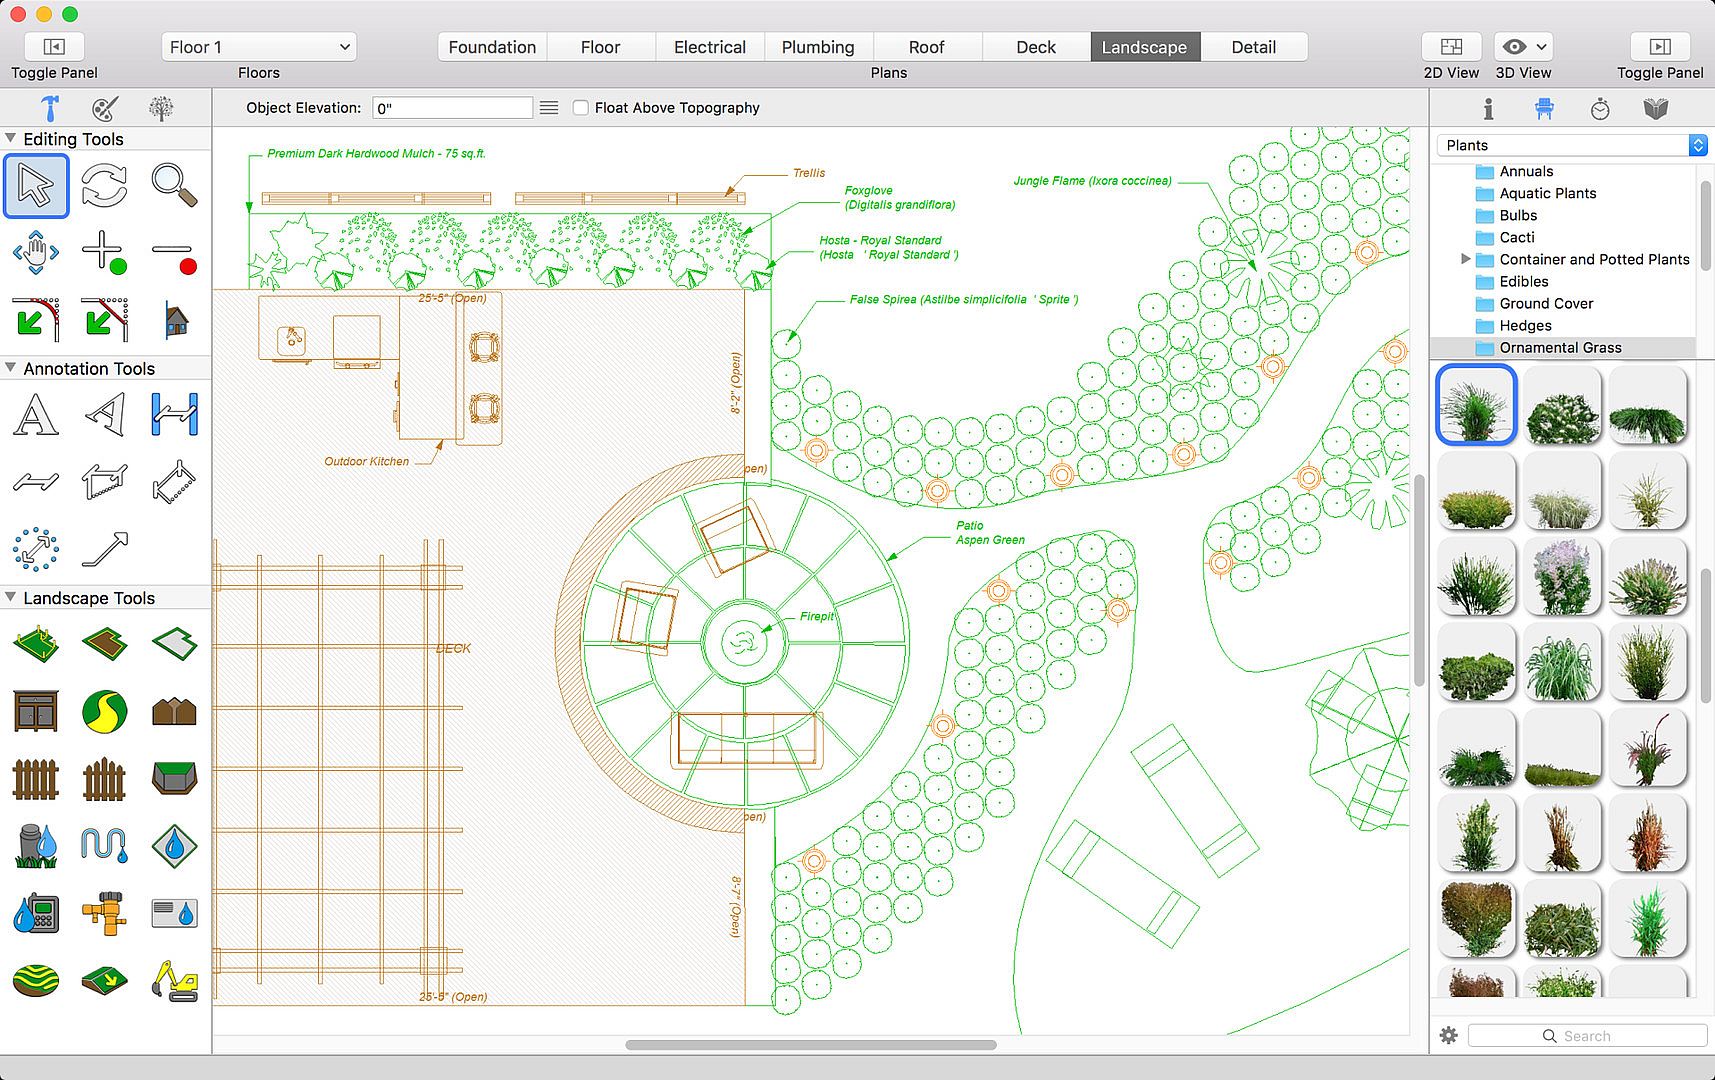This screenshot has width=1715, height=1080.
Task: Click the 2D View icon
Action: [1451, 47]
